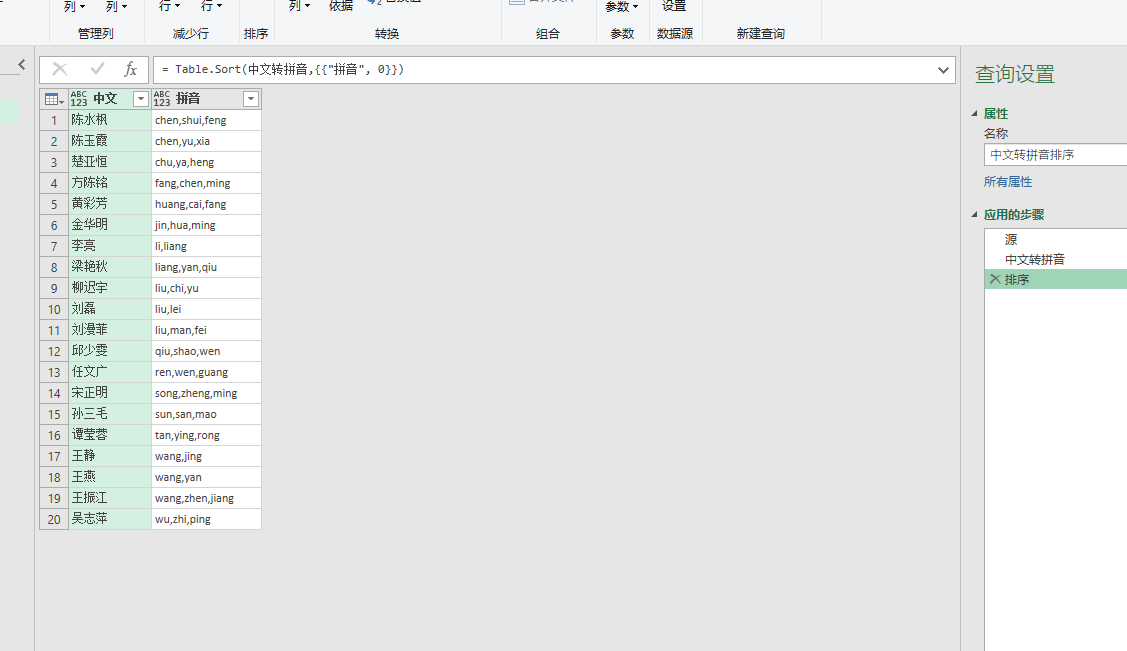The image size is (1127, 651).
Task: Click the cancel (X) icon in formula bar
Action: [x=59, y=70]
